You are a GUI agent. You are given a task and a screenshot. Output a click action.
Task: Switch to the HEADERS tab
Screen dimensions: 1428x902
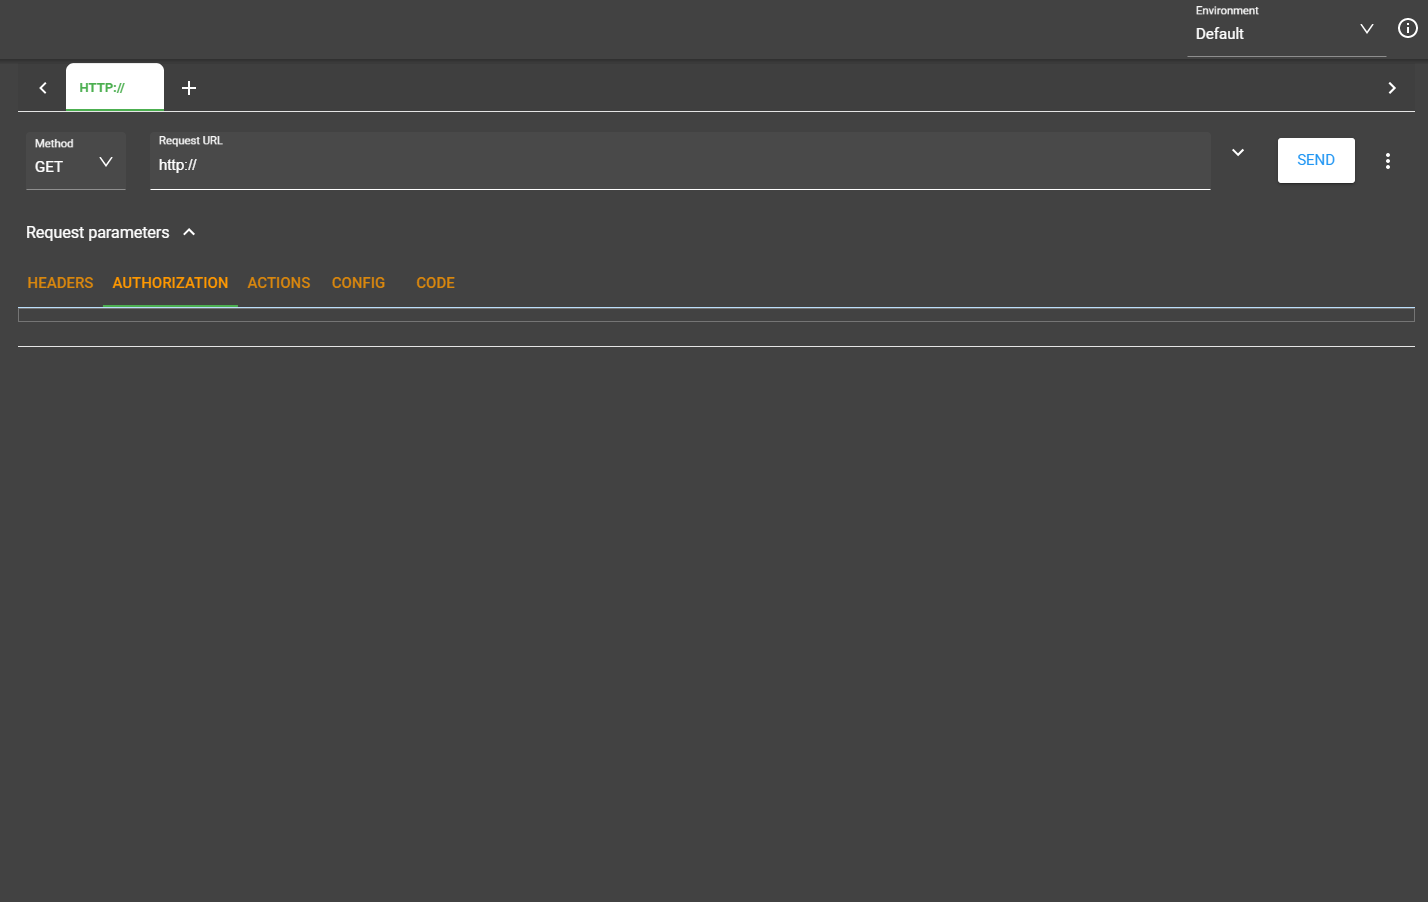(60, 282)
